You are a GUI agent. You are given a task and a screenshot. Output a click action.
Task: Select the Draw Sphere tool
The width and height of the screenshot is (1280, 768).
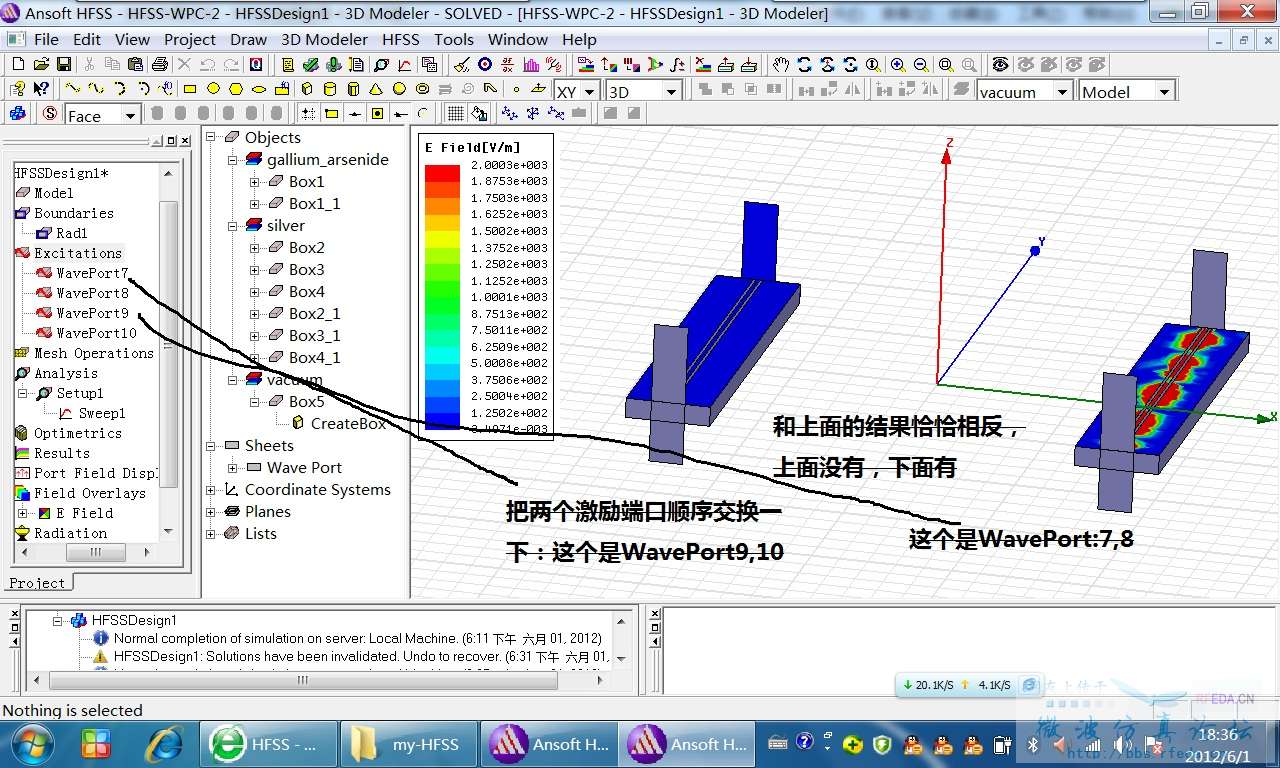pos(399,89)
